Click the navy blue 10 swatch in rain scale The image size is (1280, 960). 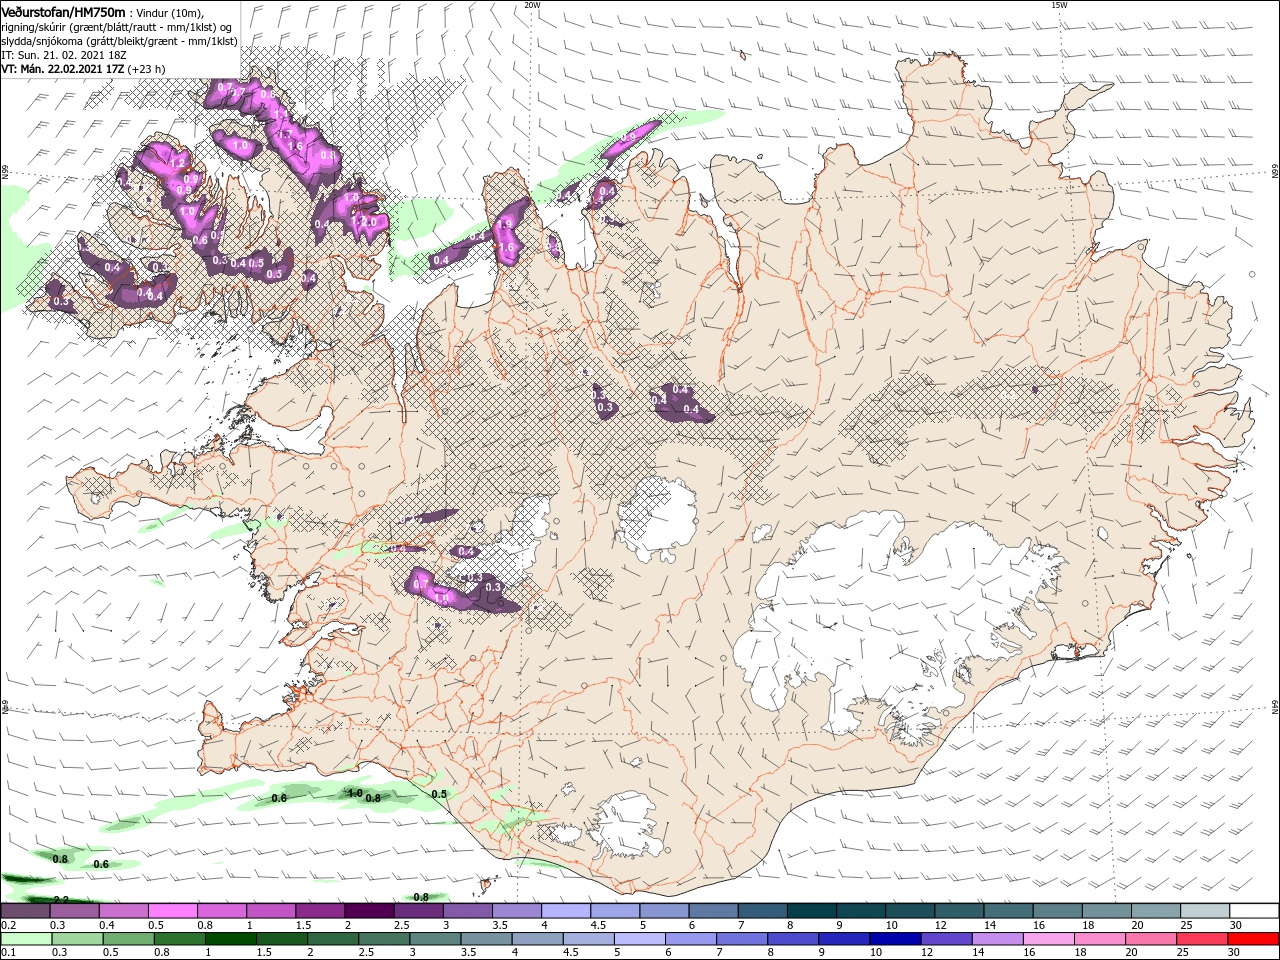tap(895, 939)
